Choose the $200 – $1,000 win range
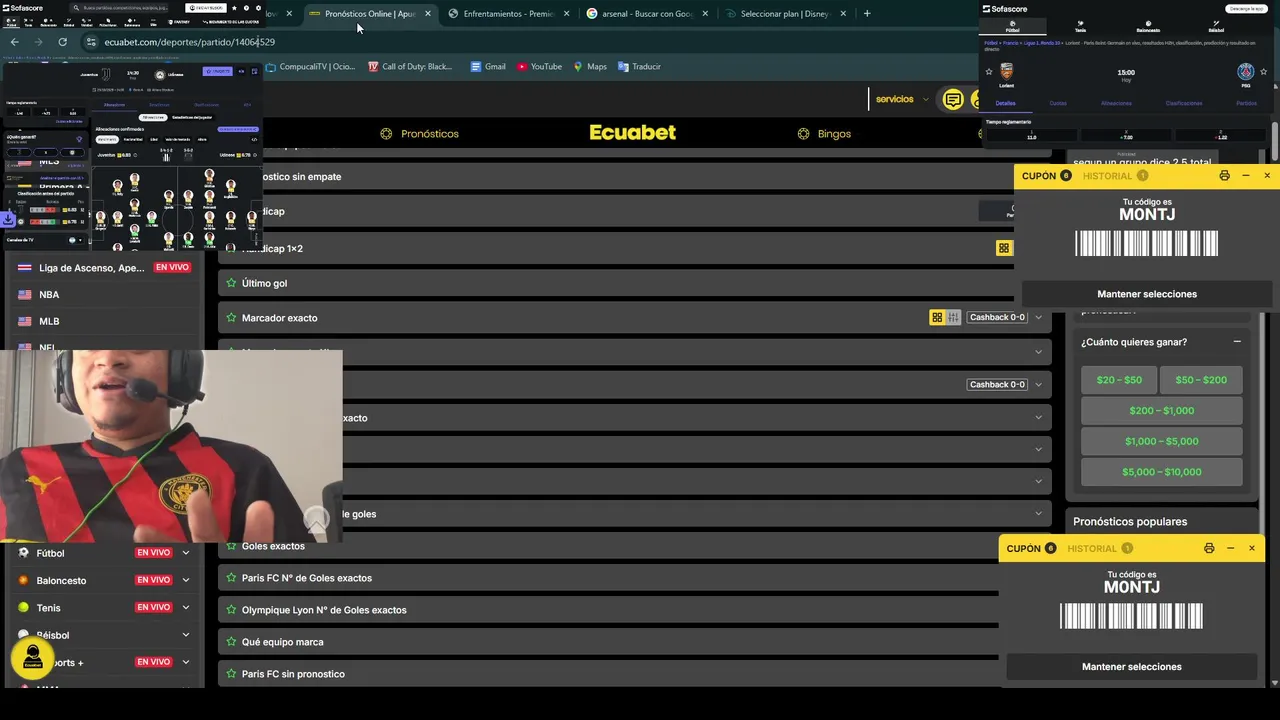 (x=1162, y=411)
